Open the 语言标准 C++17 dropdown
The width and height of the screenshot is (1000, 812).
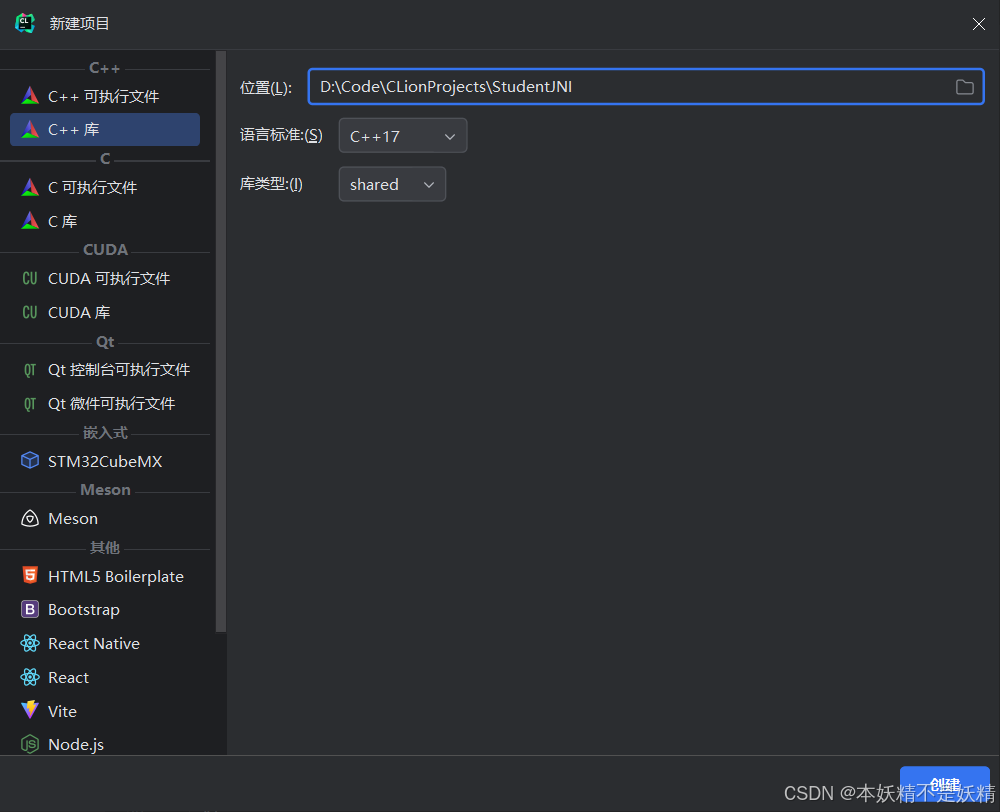click(402, 136)
